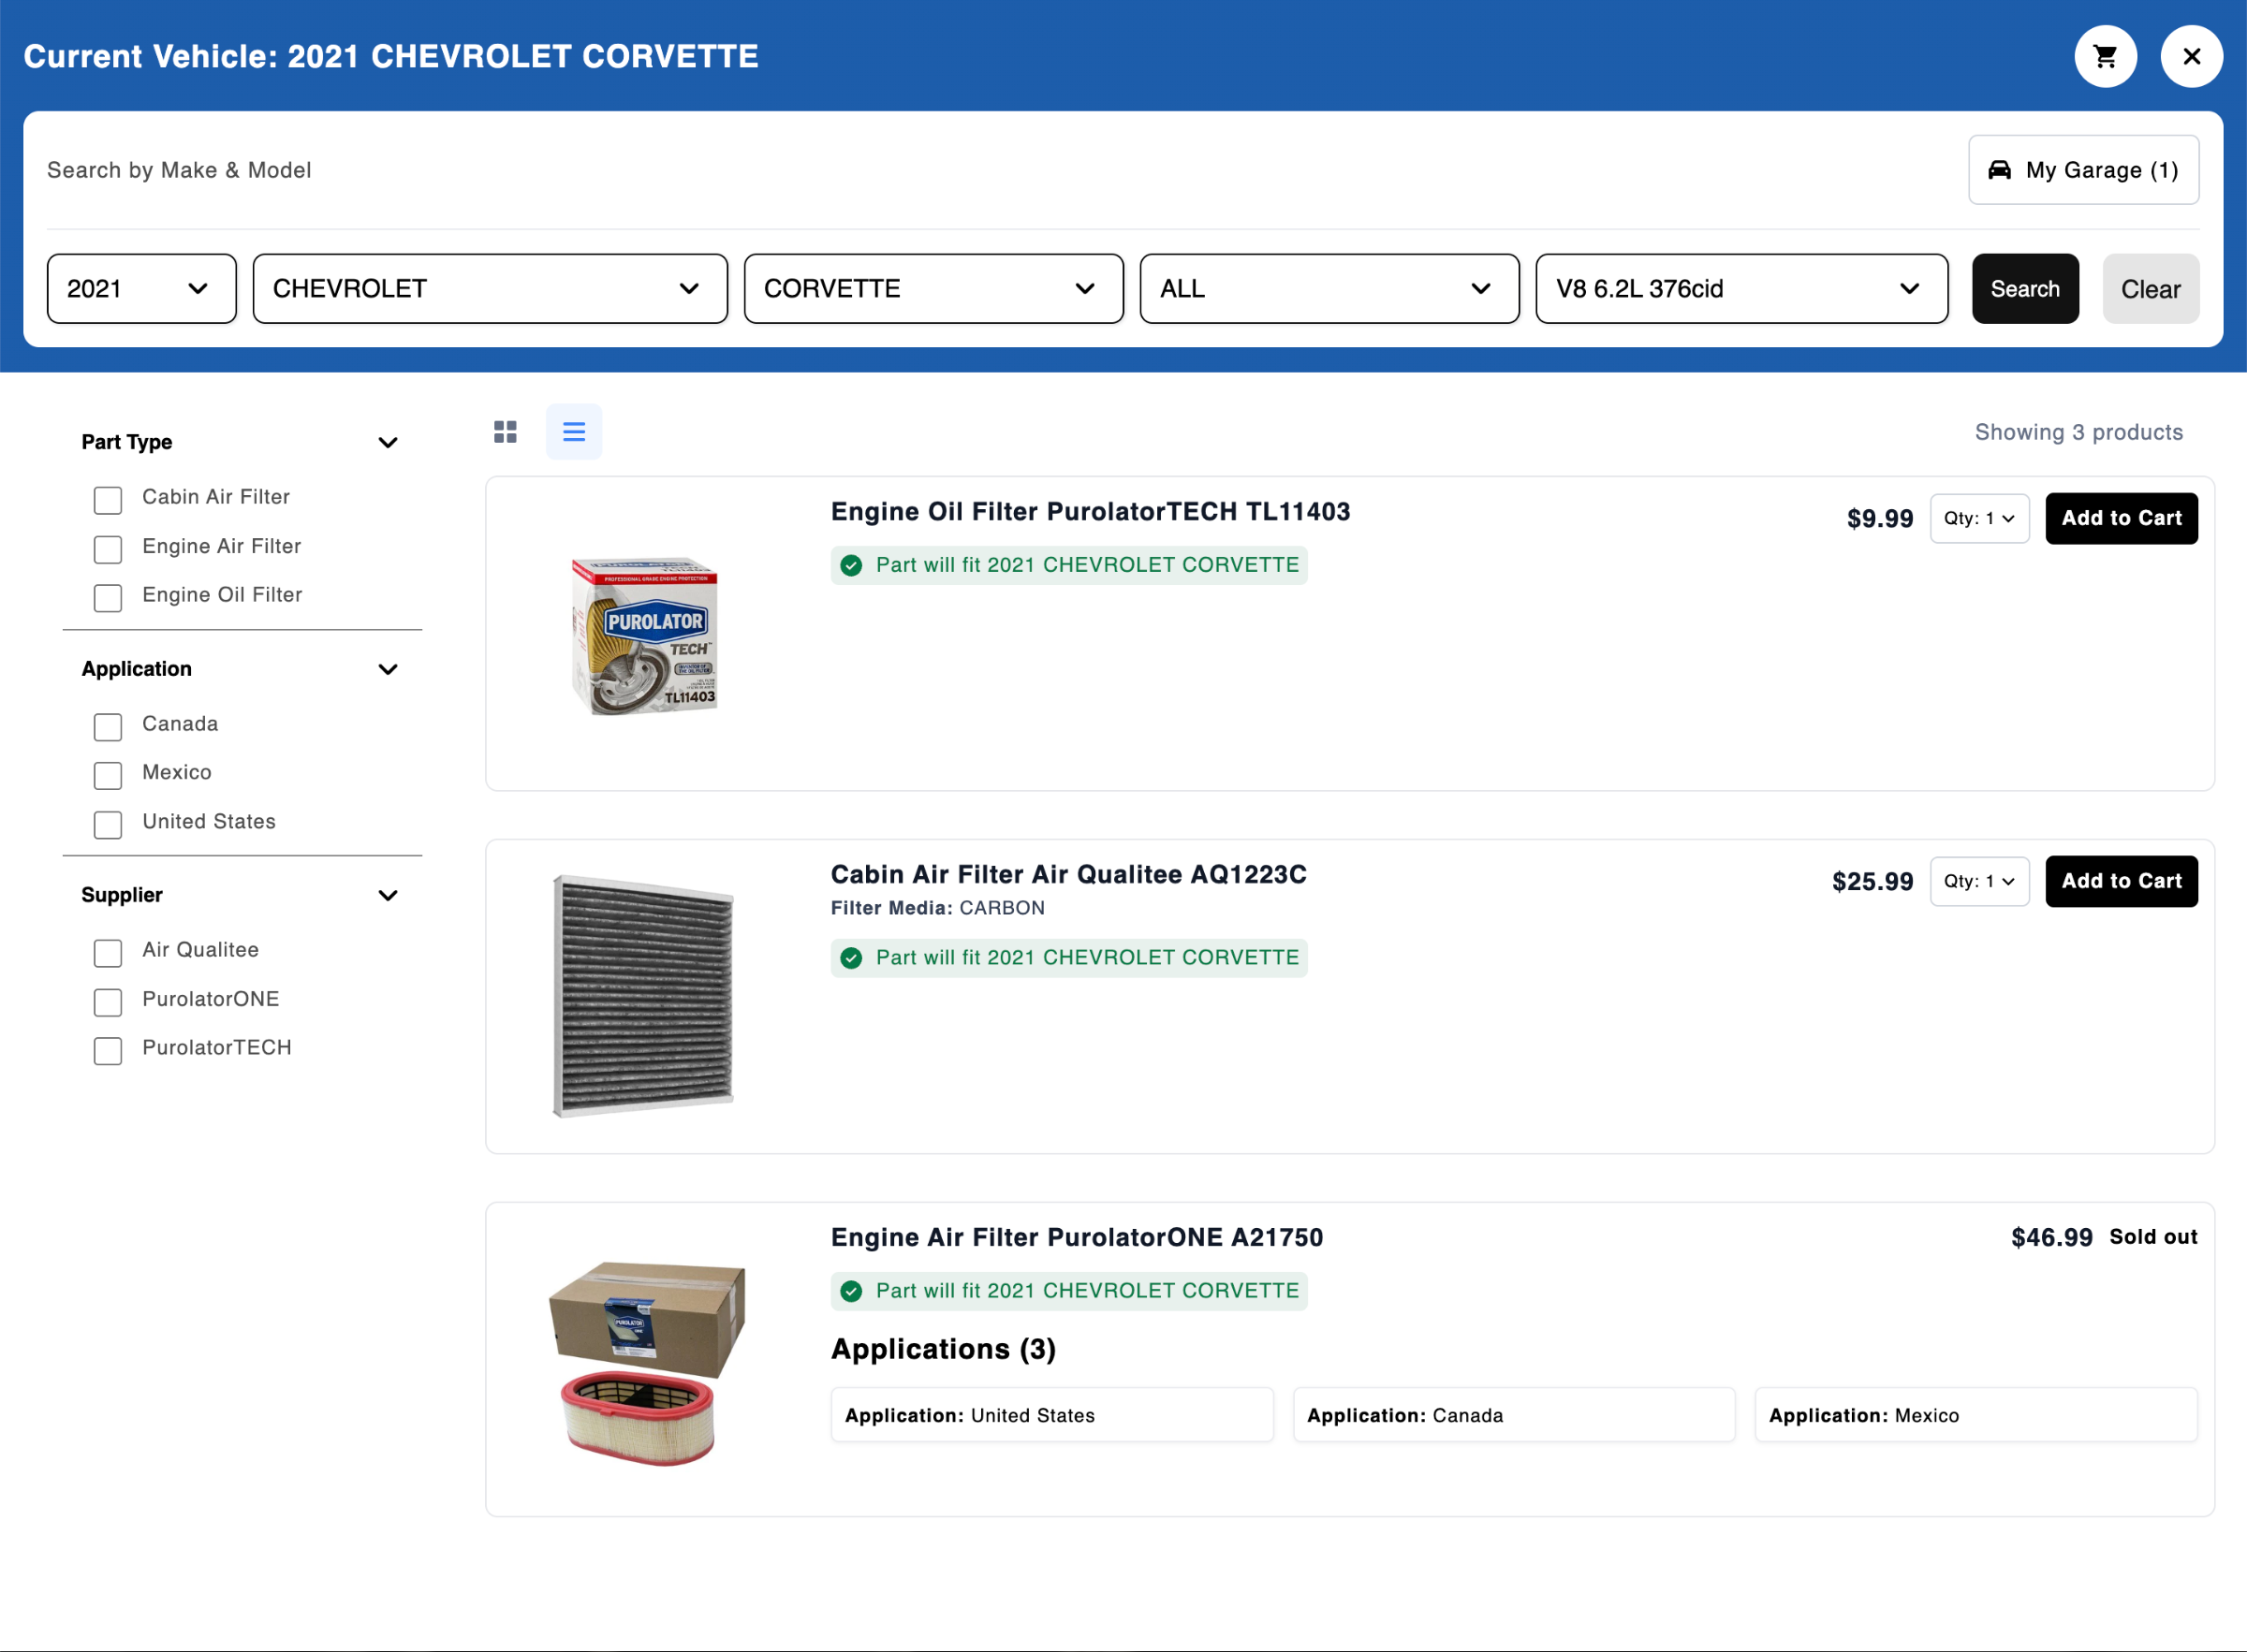The width and height of the screenshot is (2247, 1652).
Task: Open the submodel dropdown showing ALL
Action: [1329, 289]
